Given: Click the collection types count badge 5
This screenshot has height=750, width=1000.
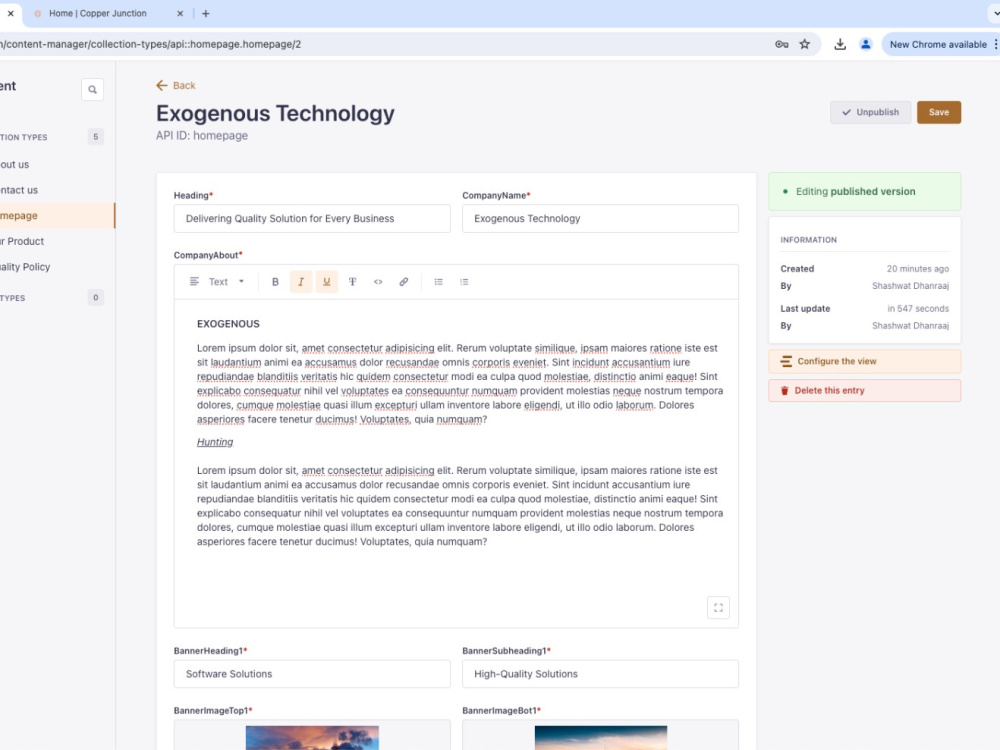Looking at the screenshot, I should 96,136.
